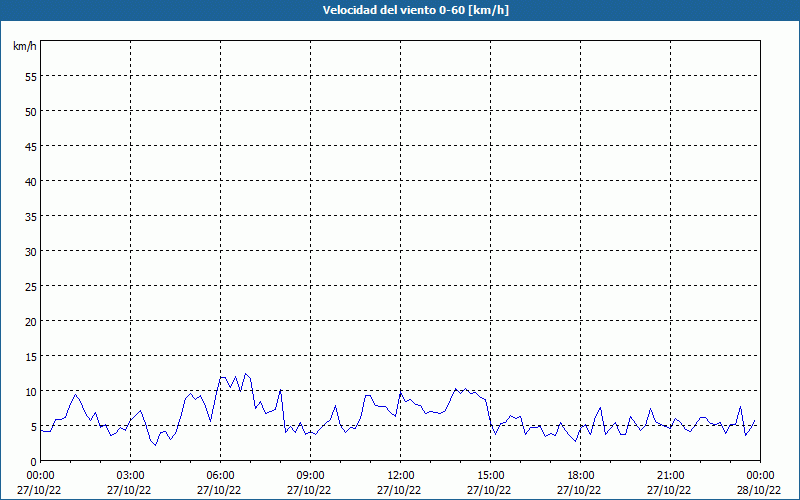Click the 03:00 time label on the x-axis

point(130,475)
